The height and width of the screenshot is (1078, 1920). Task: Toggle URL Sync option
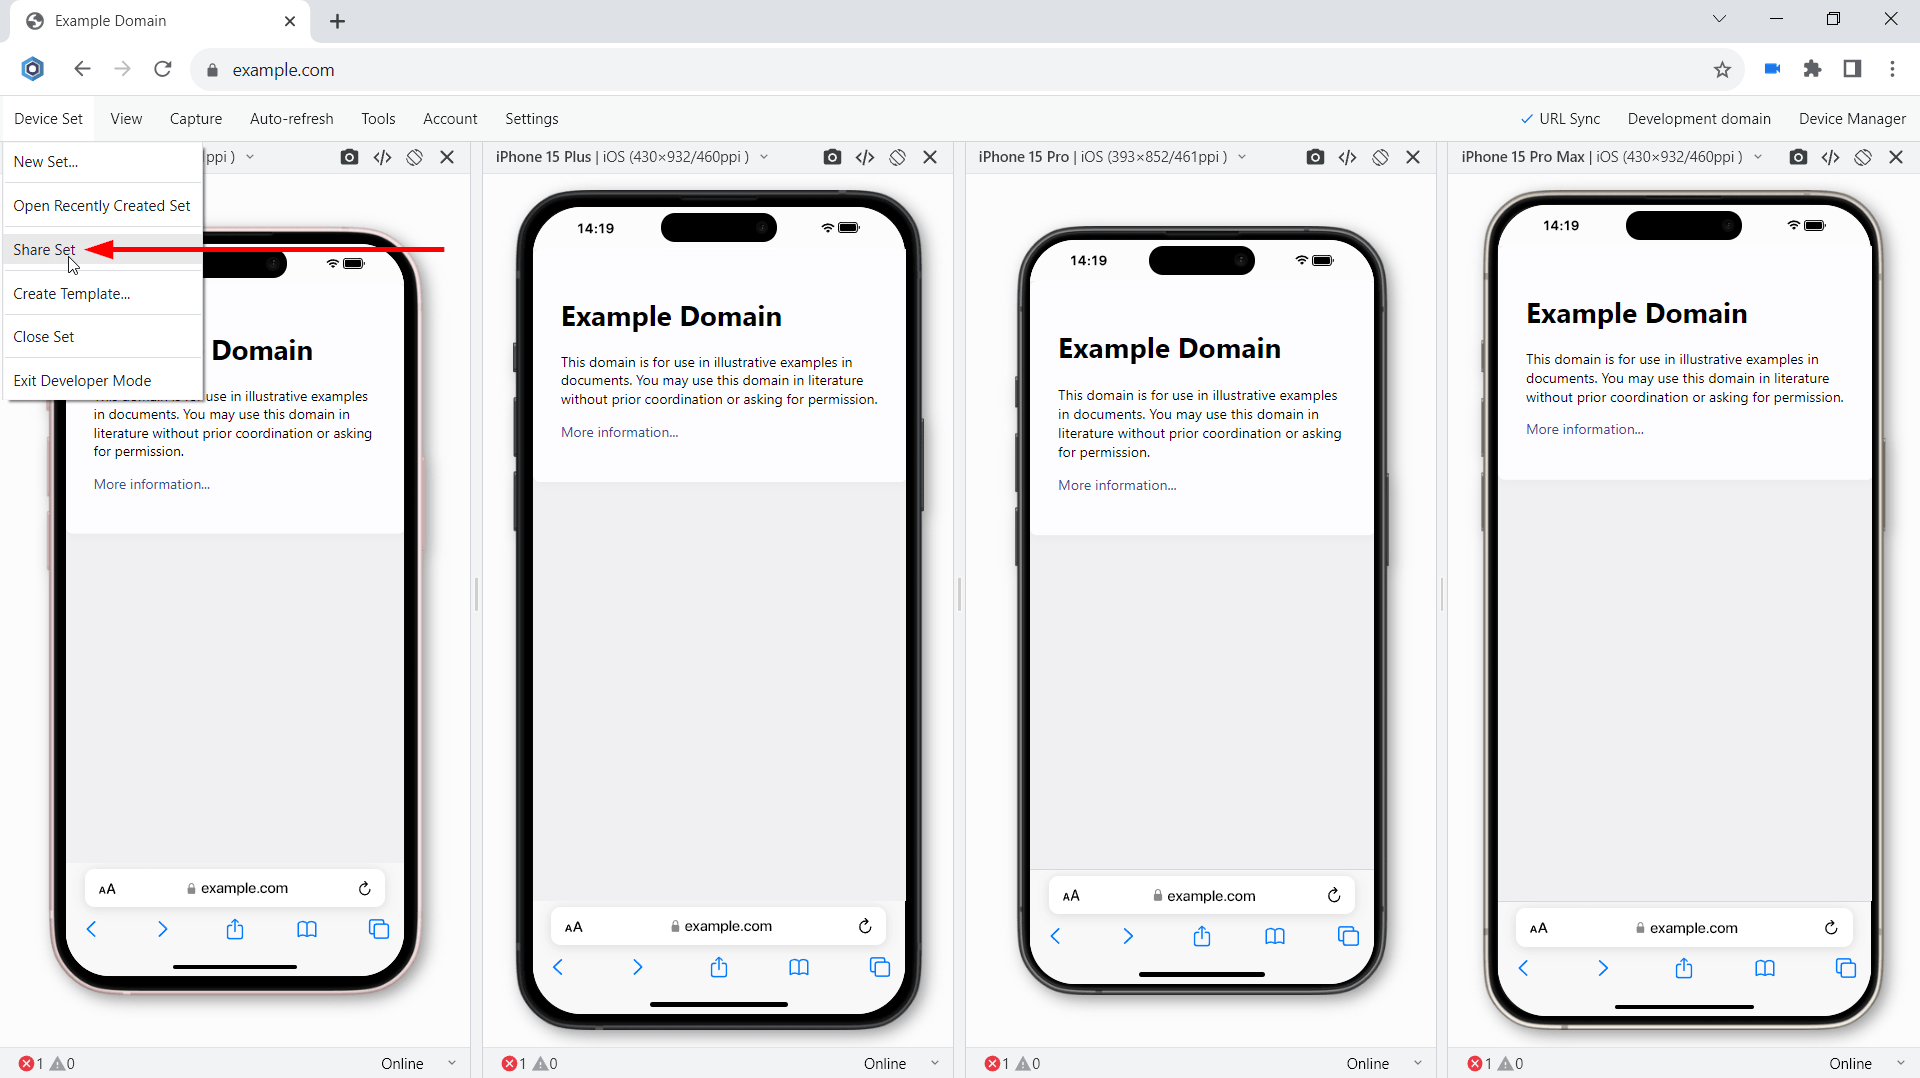click(x=1561, y=118)
